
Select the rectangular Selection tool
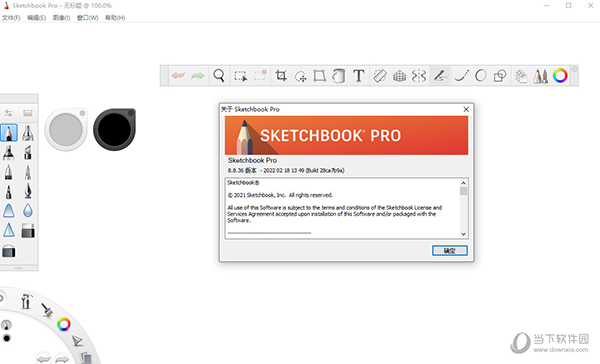click(x=241, y=76)
